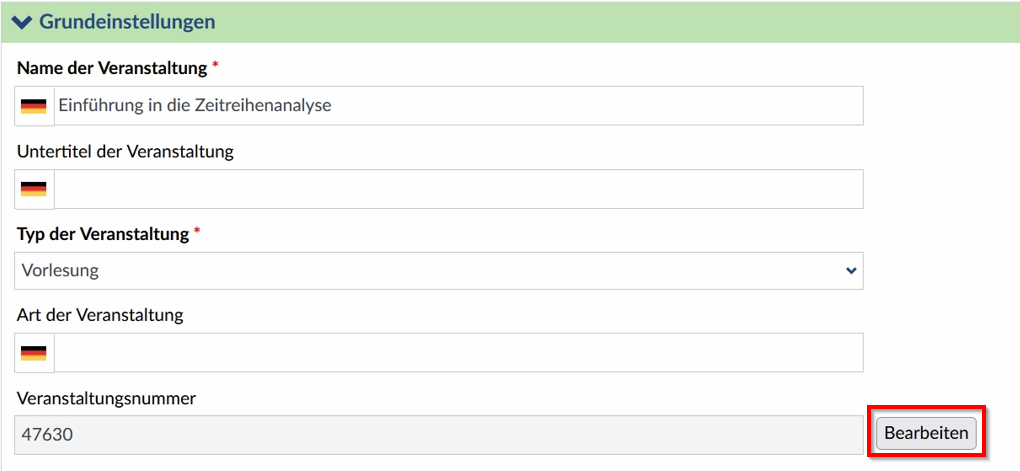Collapse Grundeinstellungen with the chevron icon
Viewport: 1020px width, 471px height.
coord(21,21)
